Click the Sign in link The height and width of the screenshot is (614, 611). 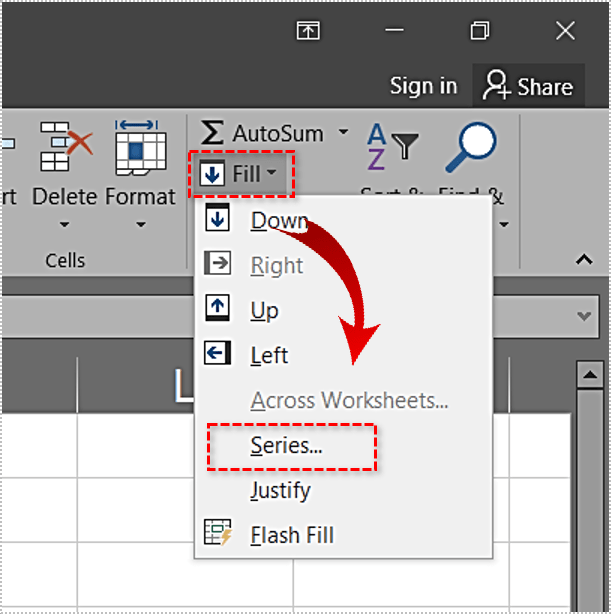click(423, 86)
